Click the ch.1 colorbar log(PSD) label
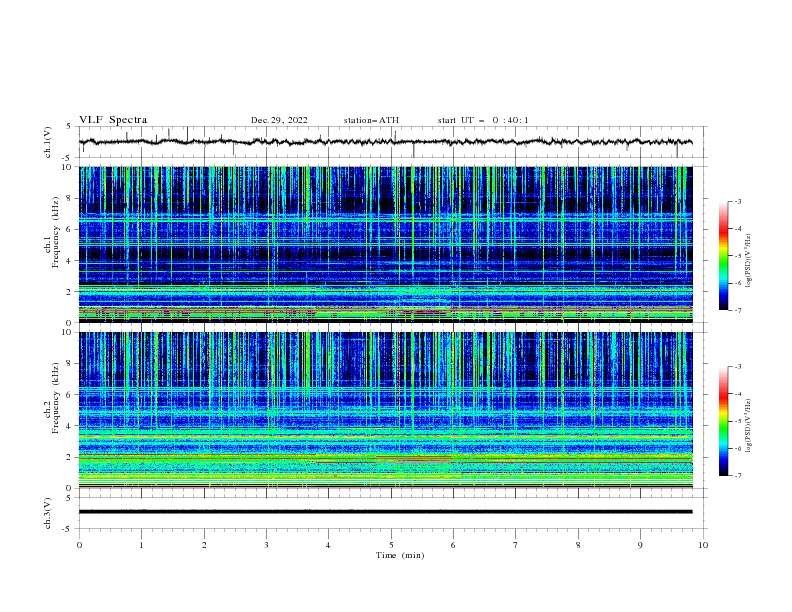The height and width of the screenshot is (612, 792). (x=748, y=261)
